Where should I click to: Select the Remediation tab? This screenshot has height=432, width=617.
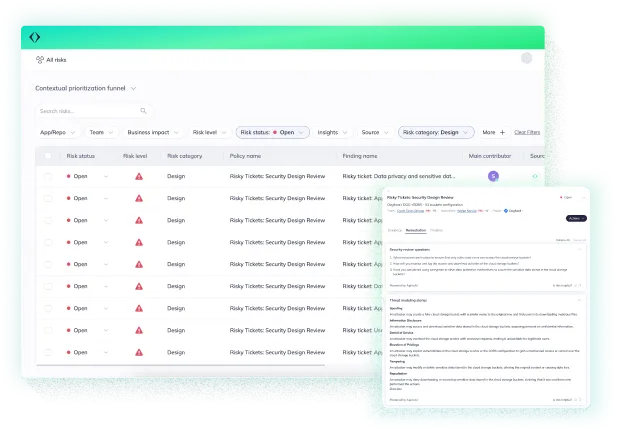[416, 231]
